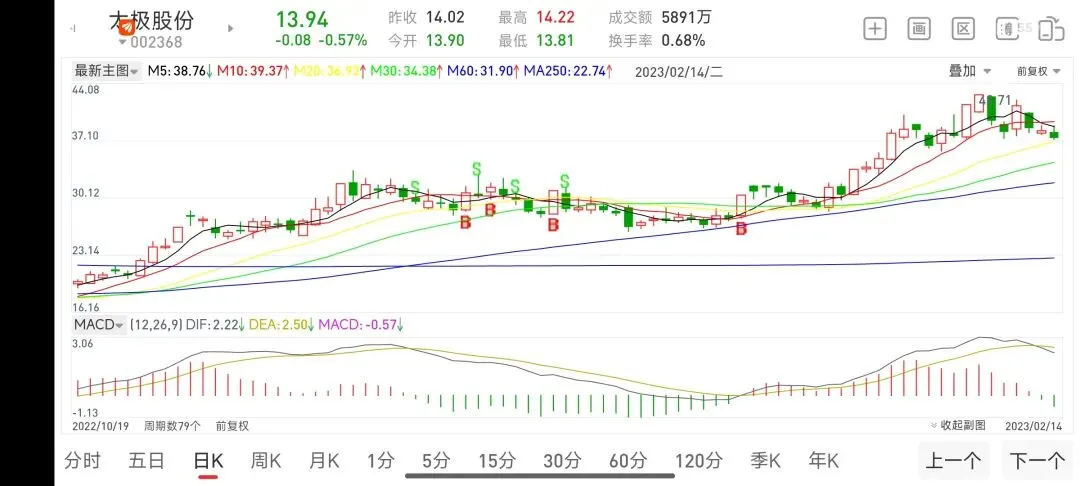Switch to the 季K tab
The image size is (1080, 486).
pos(765,461)
